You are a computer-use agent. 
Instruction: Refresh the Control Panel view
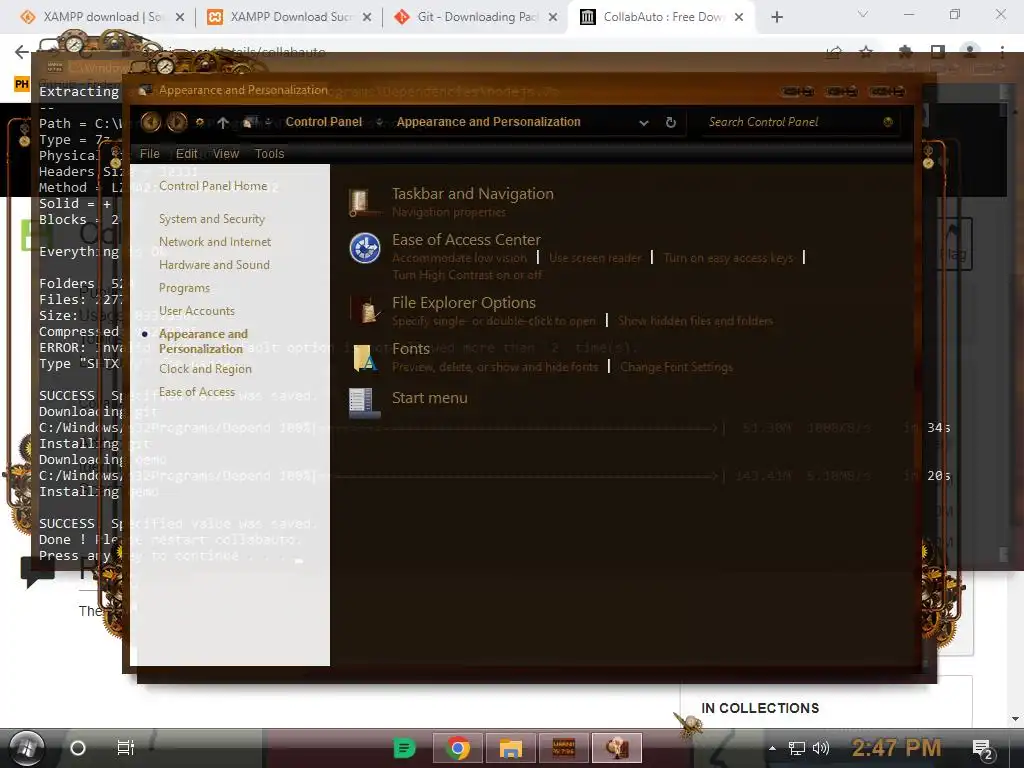click(671, 122)
